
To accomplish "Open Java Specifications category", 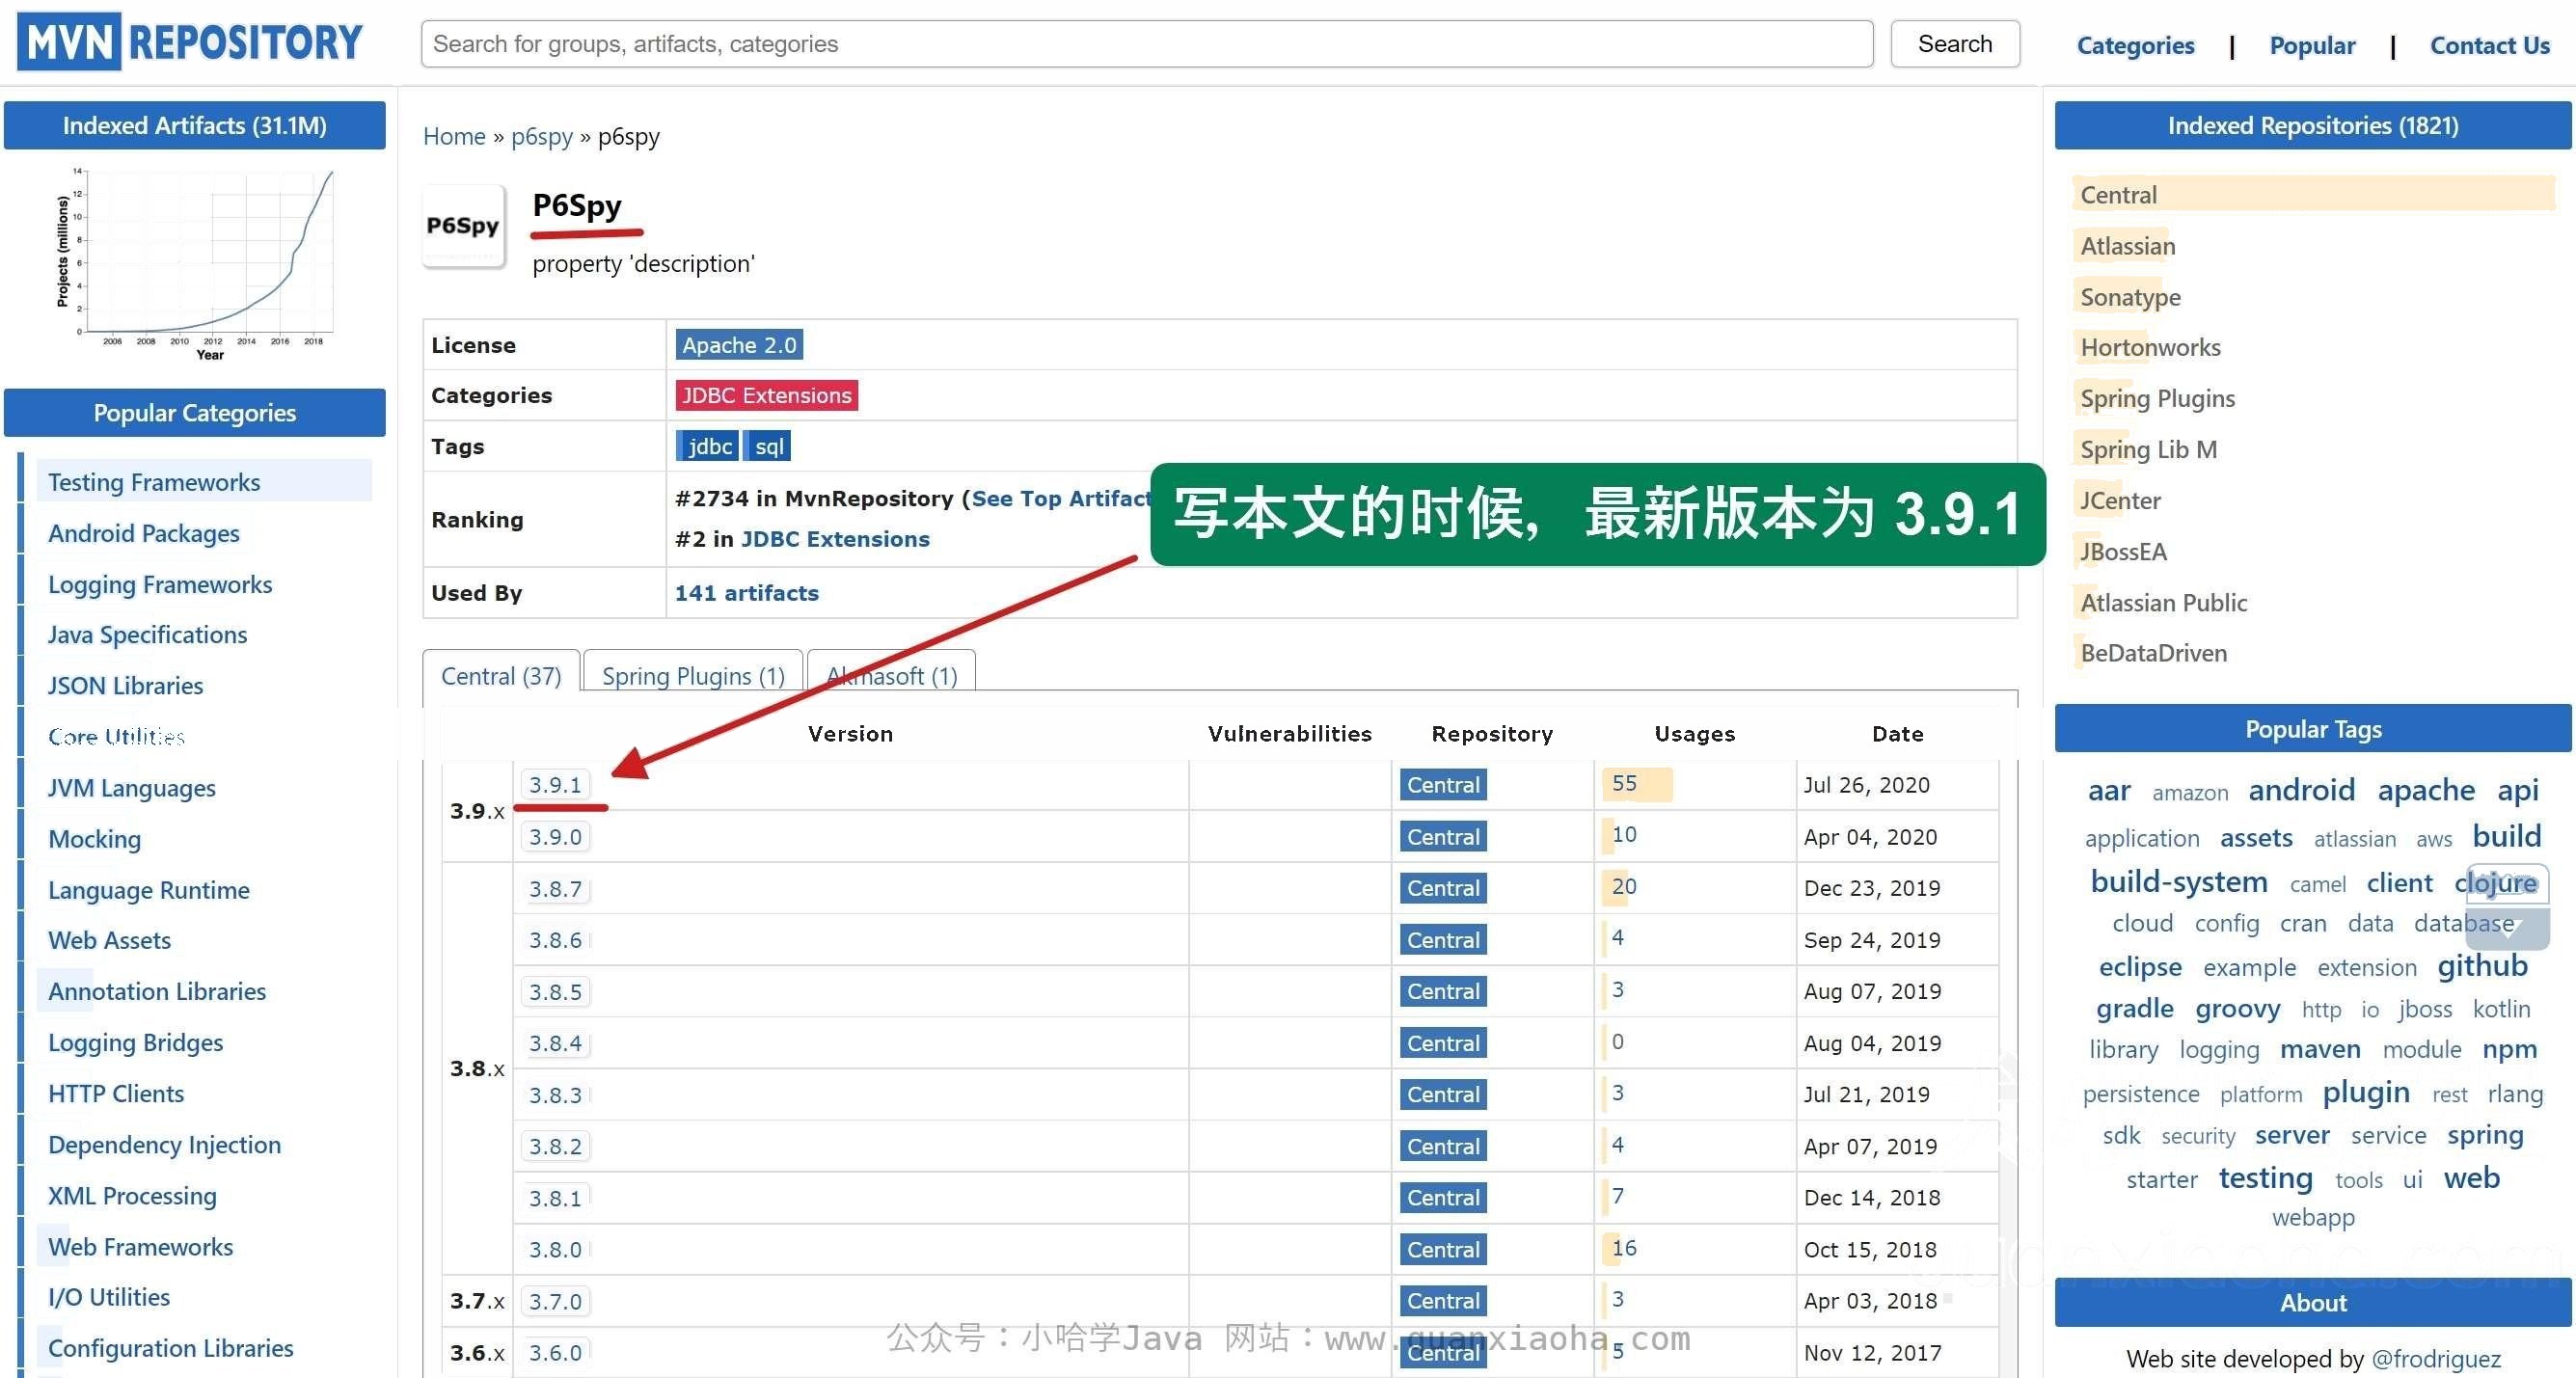I will [147, 635].
